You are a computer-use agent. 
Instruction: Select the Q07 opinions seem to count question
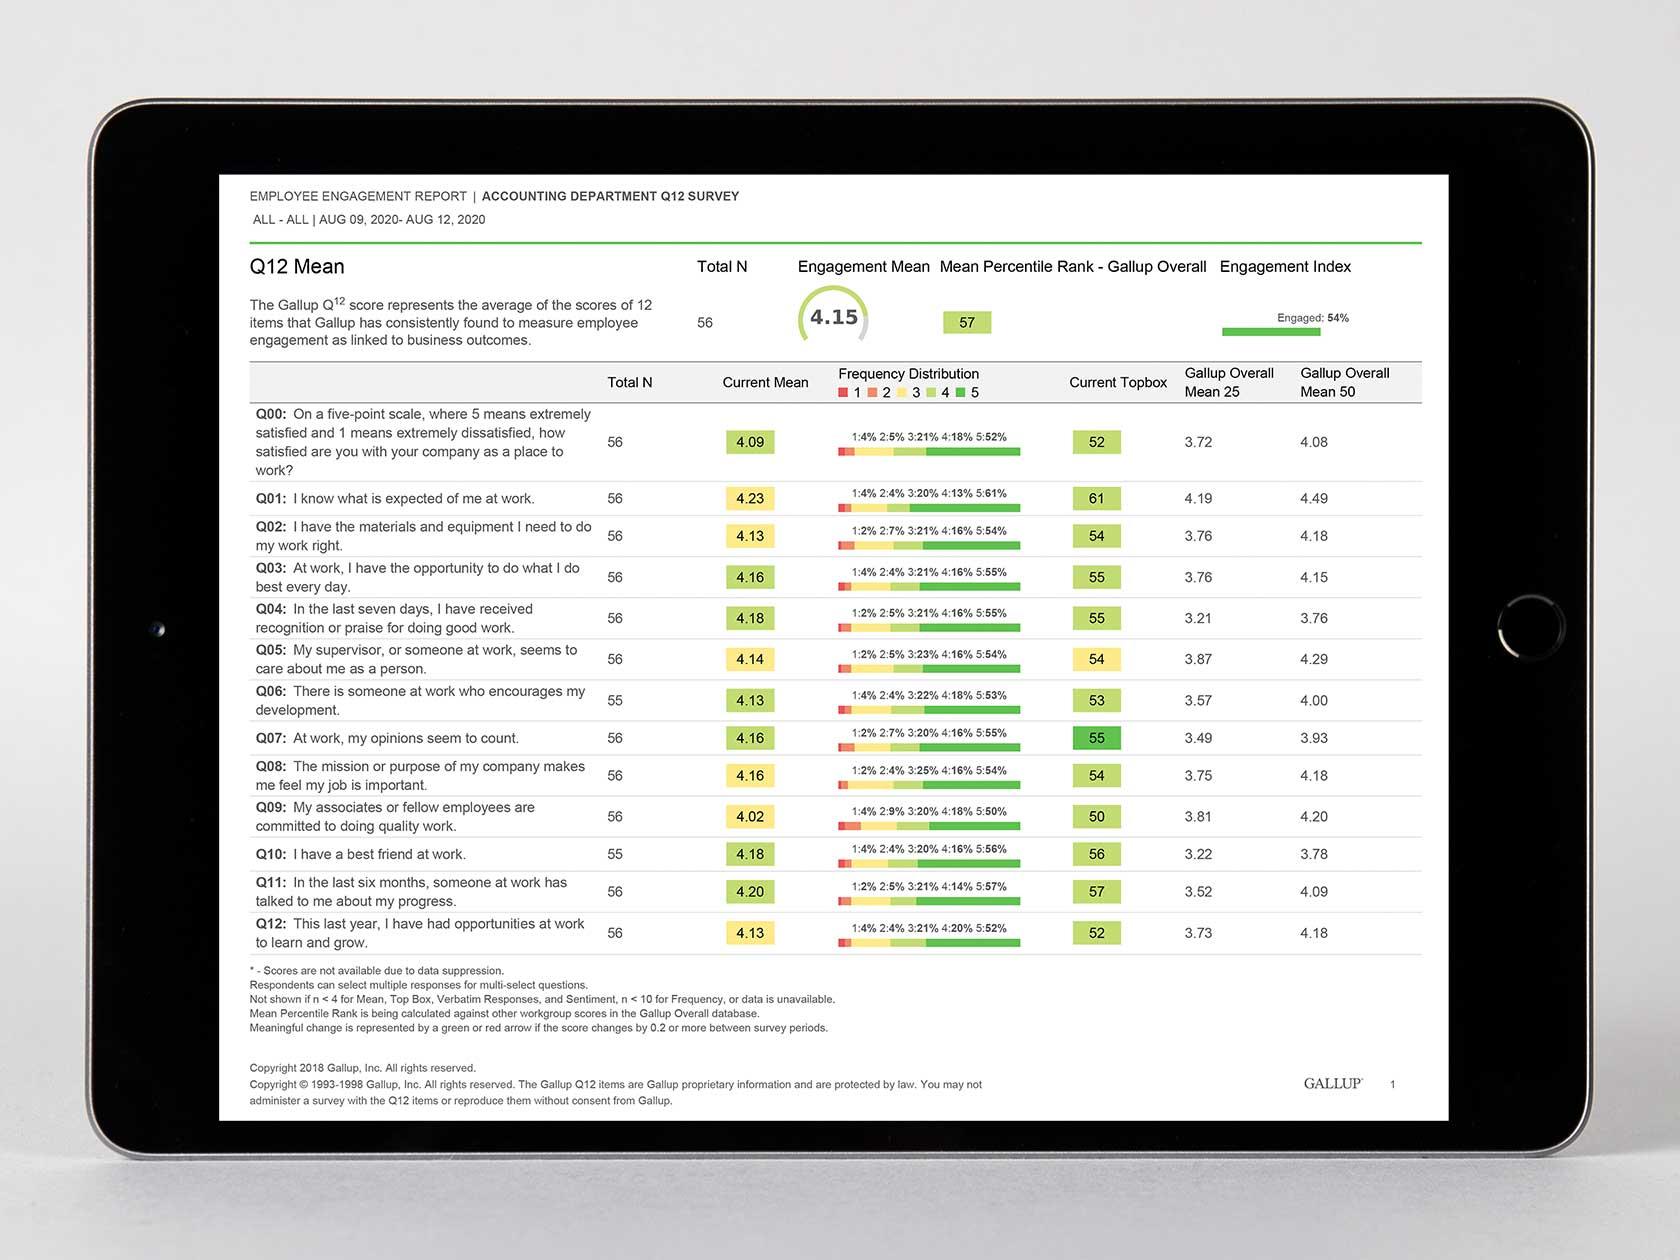387,738
